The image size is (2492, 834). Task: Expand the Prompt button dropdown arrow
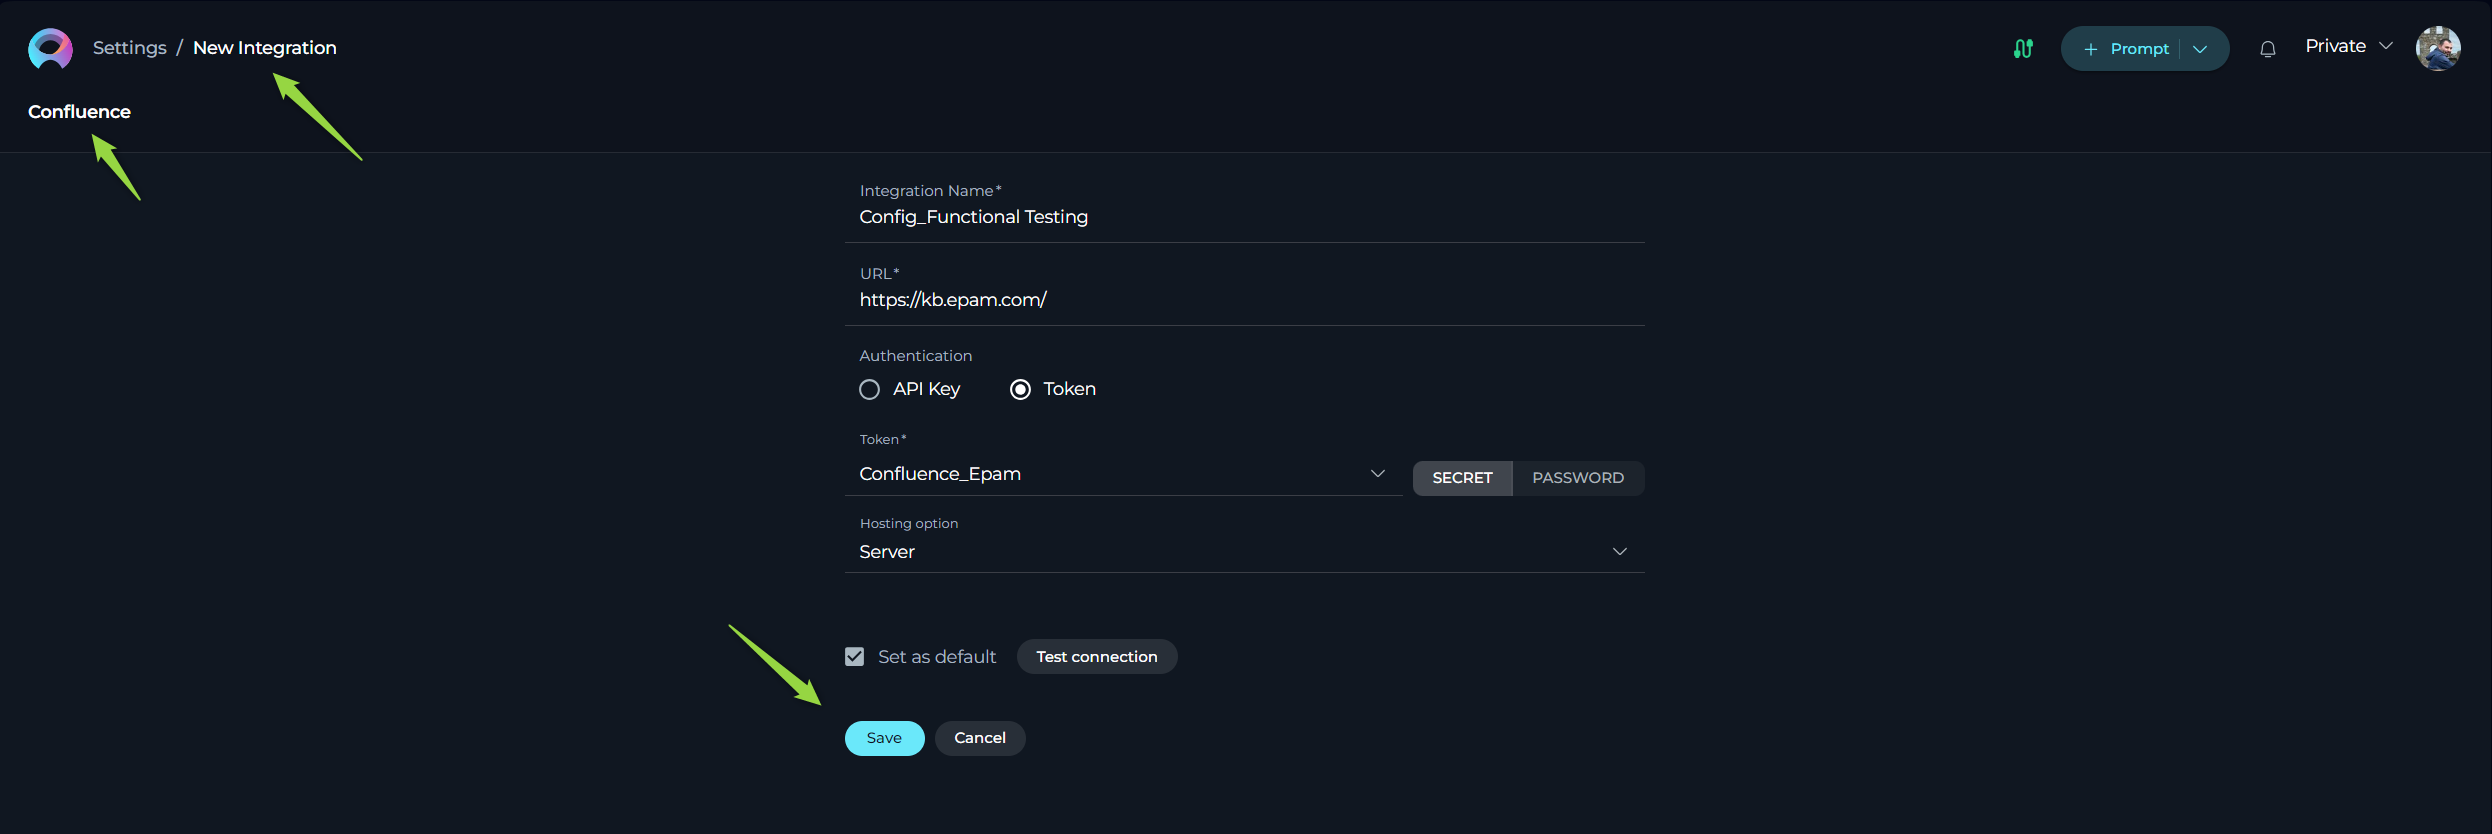point(2200,49)
